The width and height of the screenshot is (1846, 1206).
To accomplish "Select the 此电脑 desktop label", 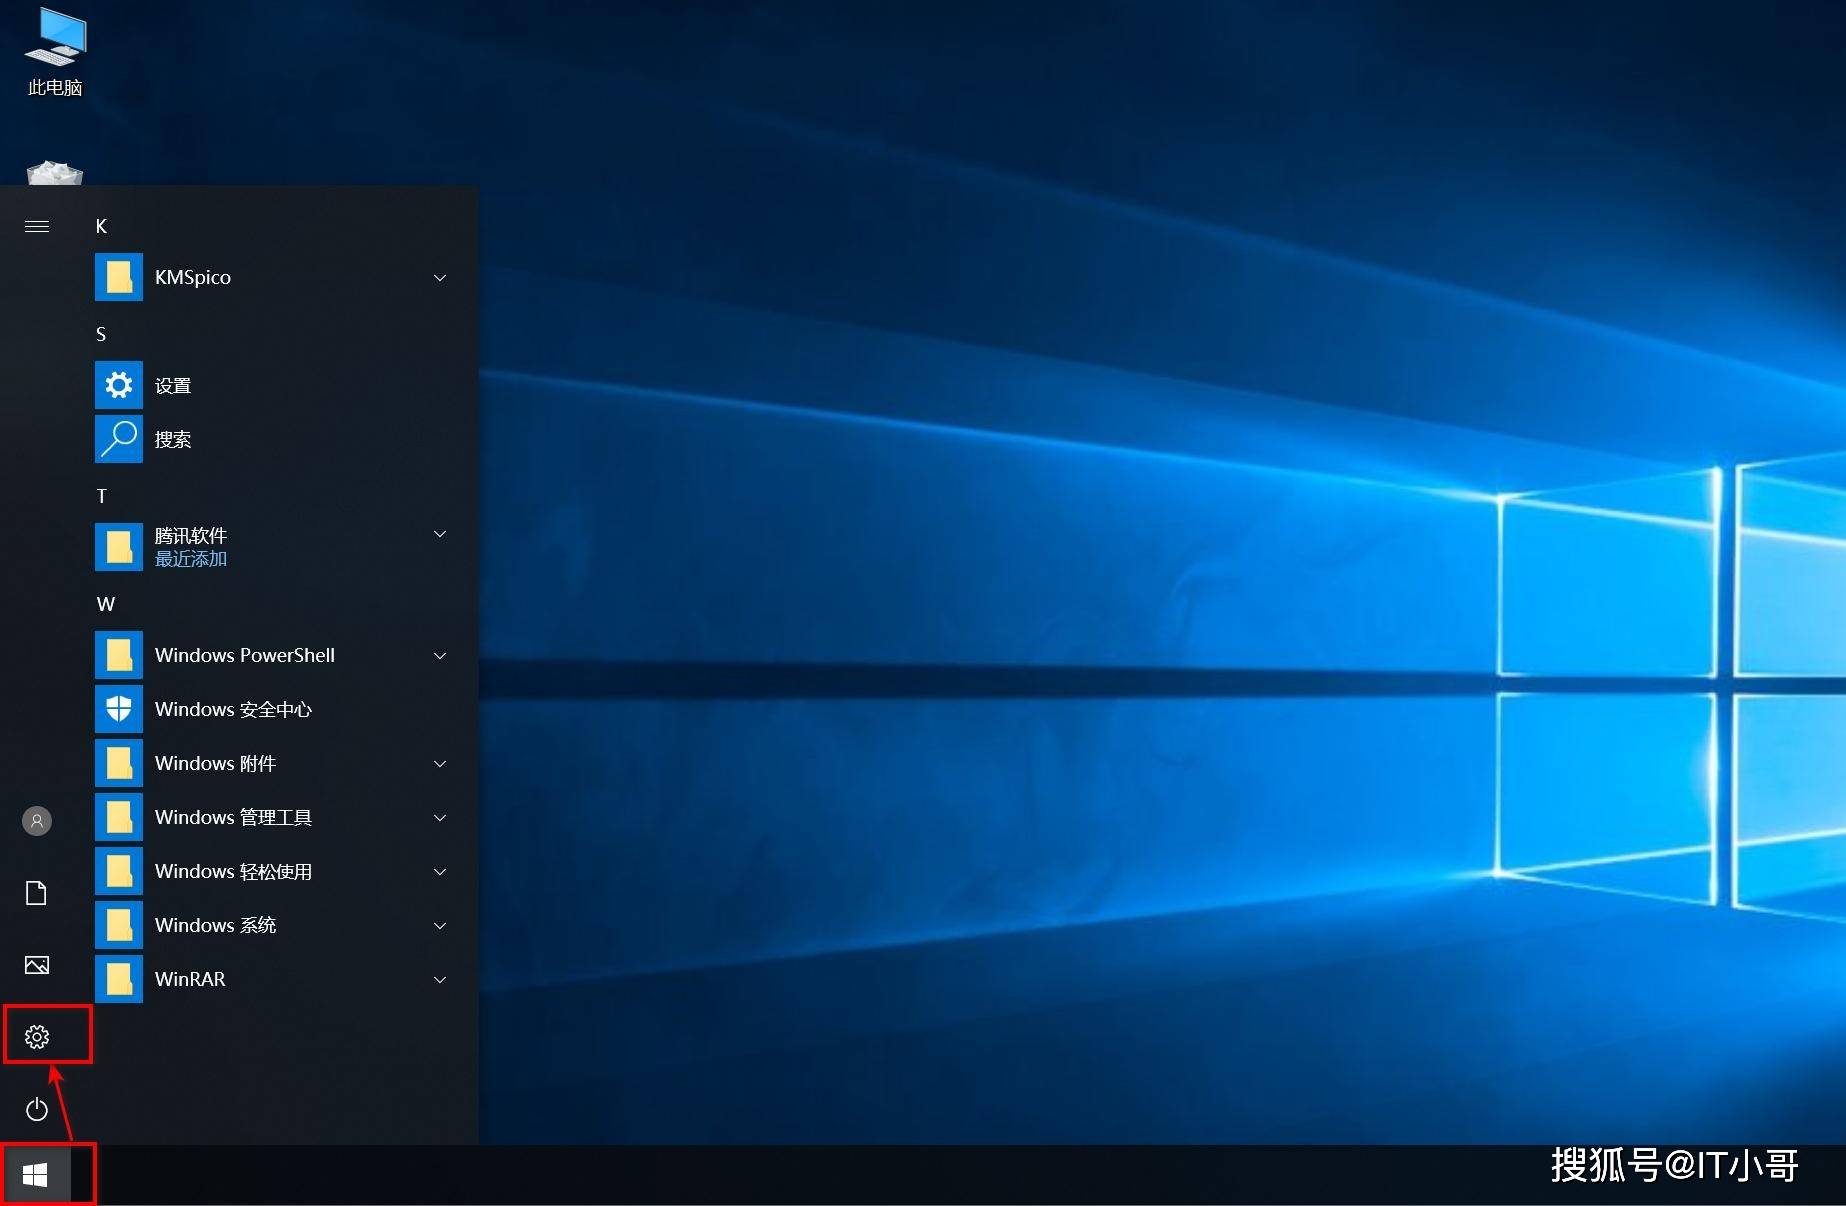I will (x=55, y=88).
